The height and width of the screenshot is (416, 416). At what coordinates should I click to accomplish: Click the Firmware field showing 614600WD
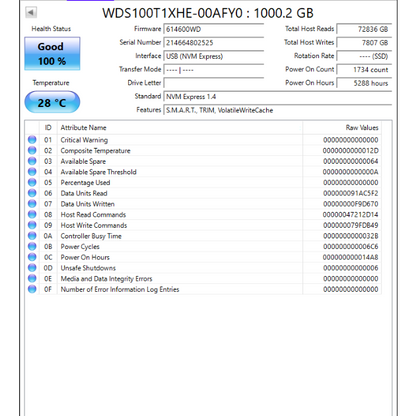214,29
